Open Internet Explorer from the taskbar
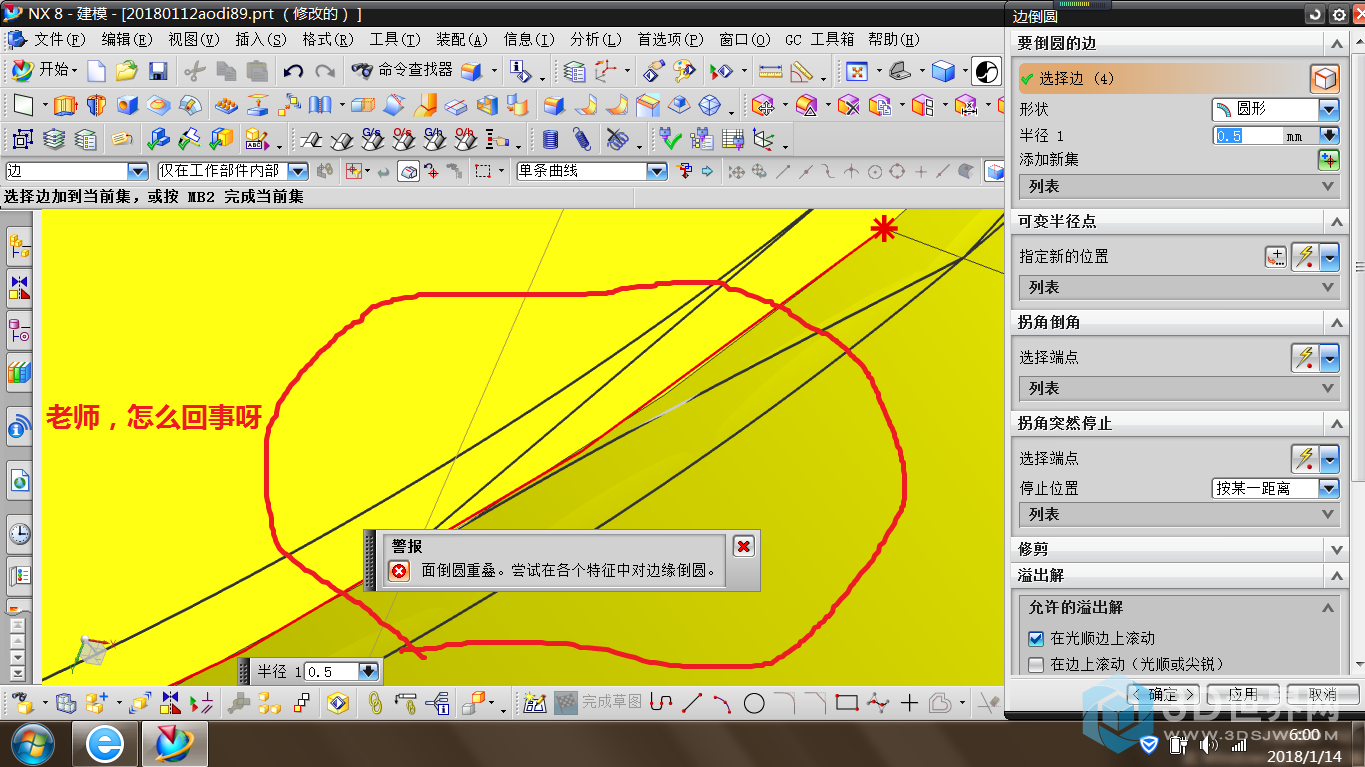 coord(104,744)
